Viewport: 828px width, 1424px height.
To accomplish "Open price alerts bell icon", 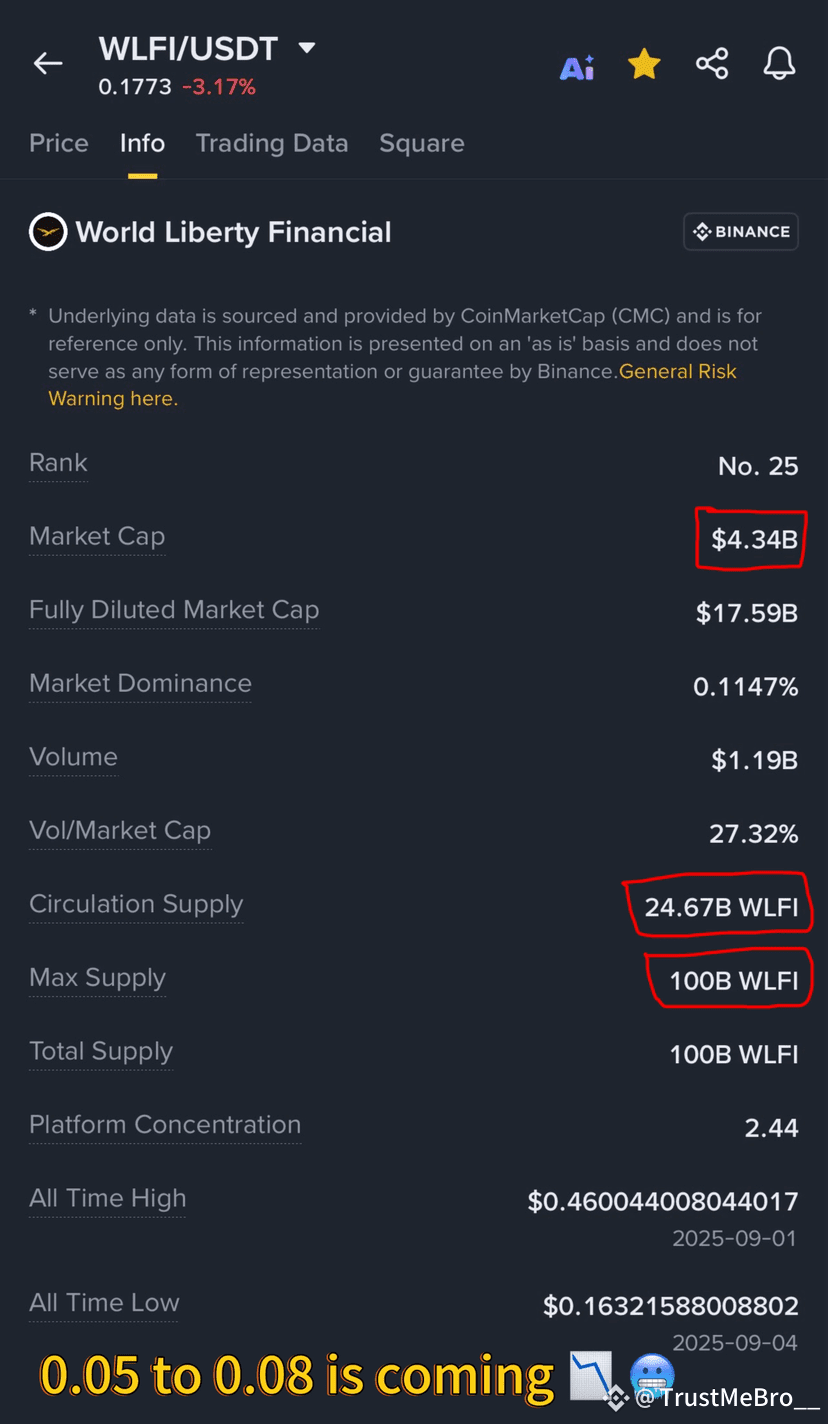I will [x=779, y=64].
